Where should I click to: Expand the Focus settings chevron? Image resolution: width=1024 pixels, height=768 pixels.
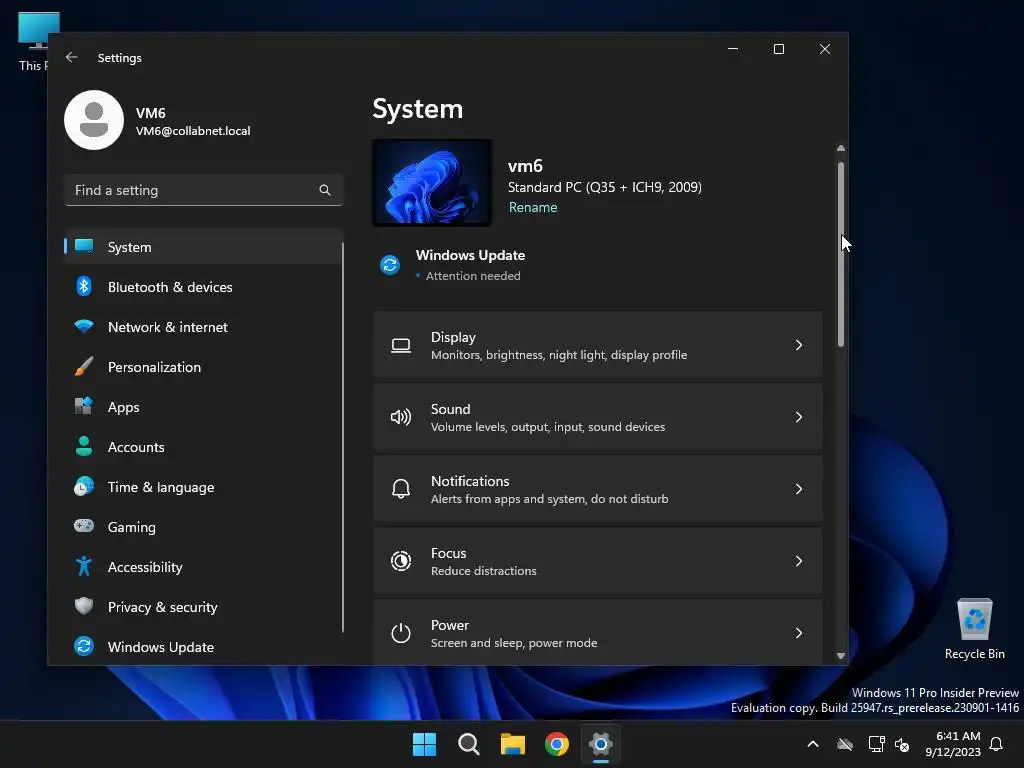tap(799, 561)
